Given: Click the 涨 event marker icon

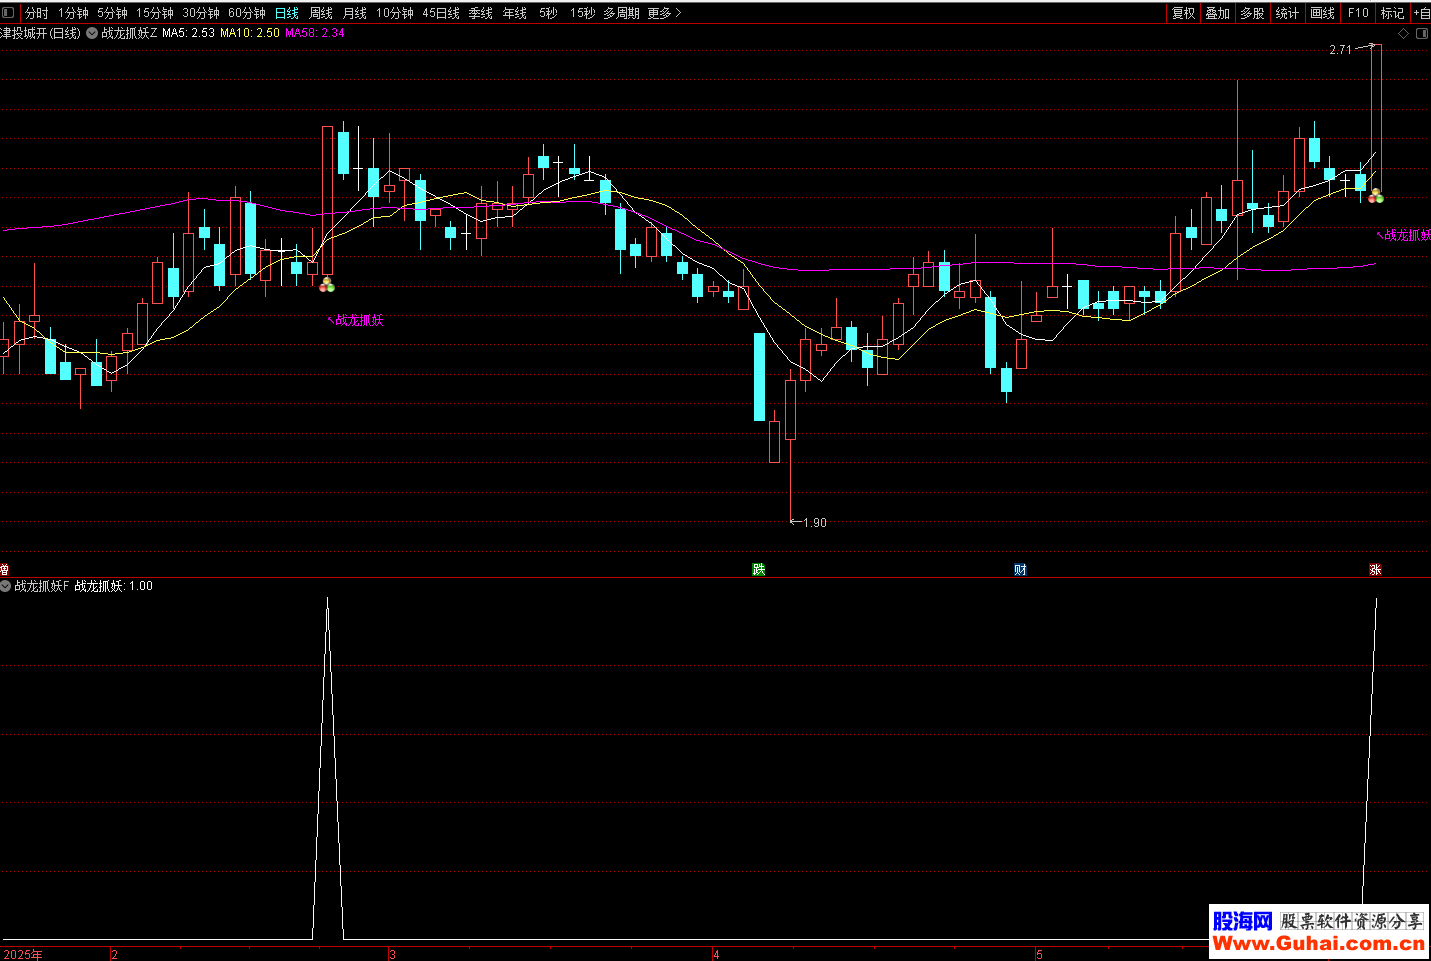Looking at the screenshot, I should [x=1375, y=570].
